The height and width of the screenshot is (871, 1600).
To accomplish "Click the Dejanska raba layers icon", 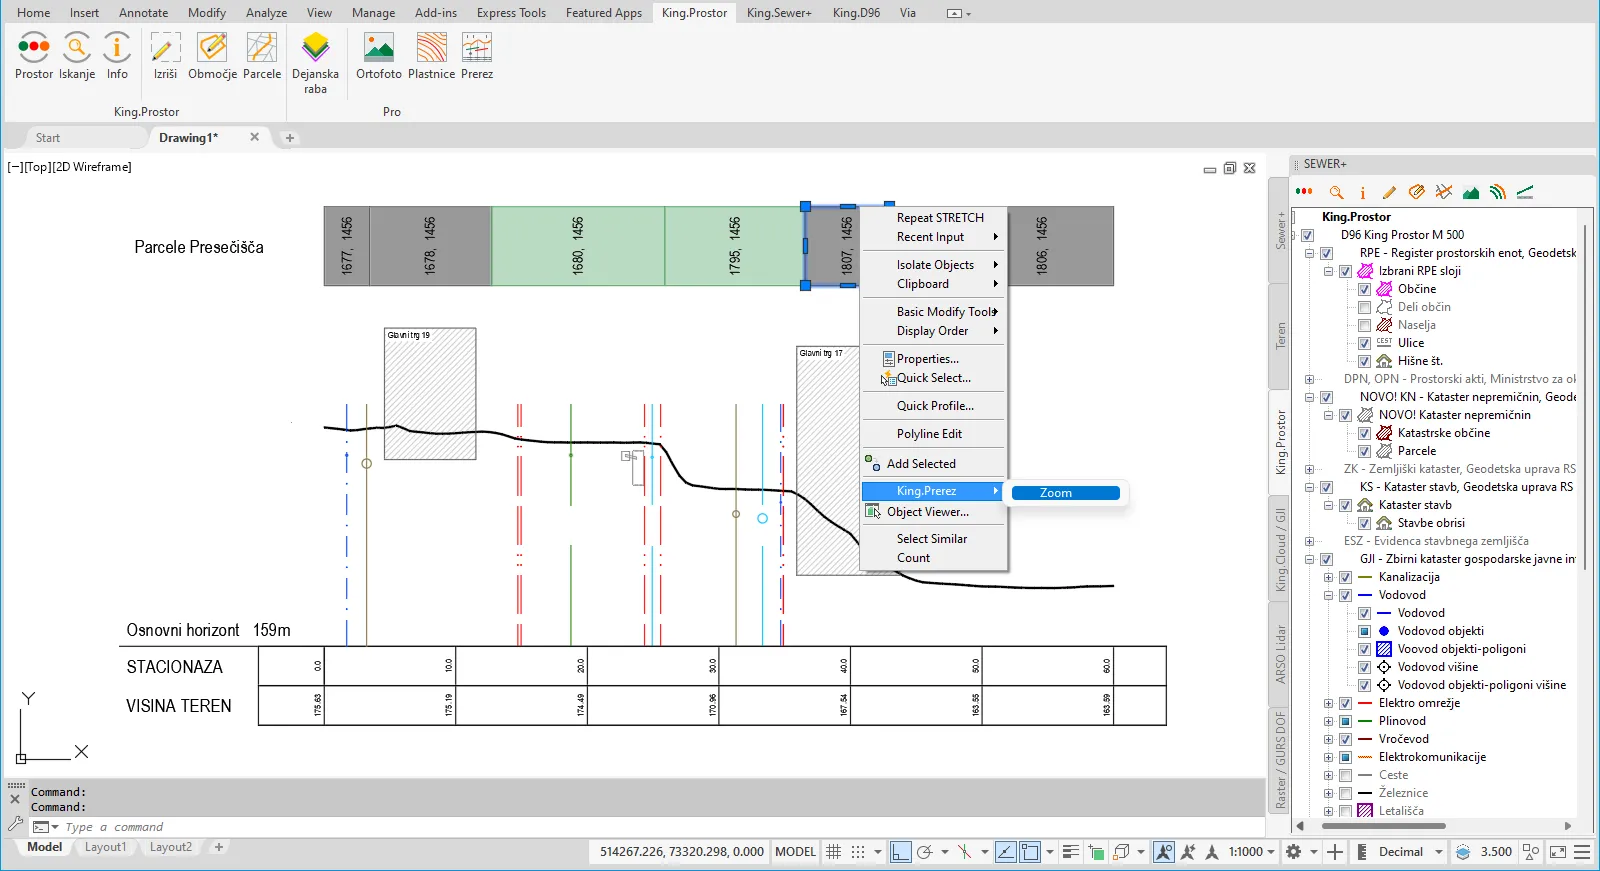I will (x=315, y=48).
